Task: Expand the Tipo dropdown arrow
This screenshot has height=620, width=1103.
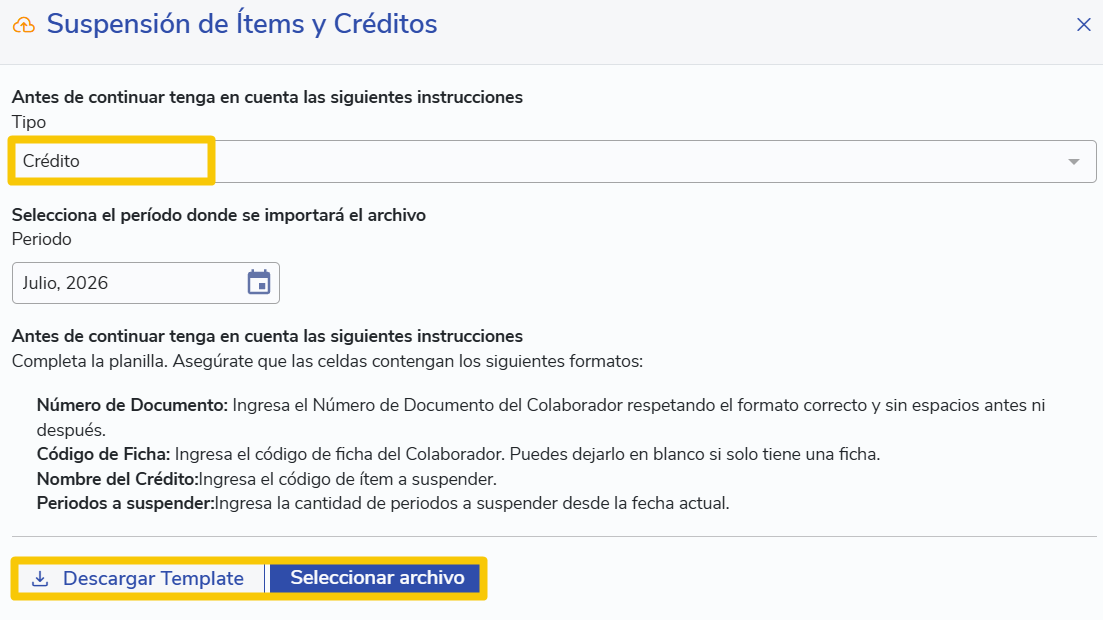Action: pos(1073,162)
